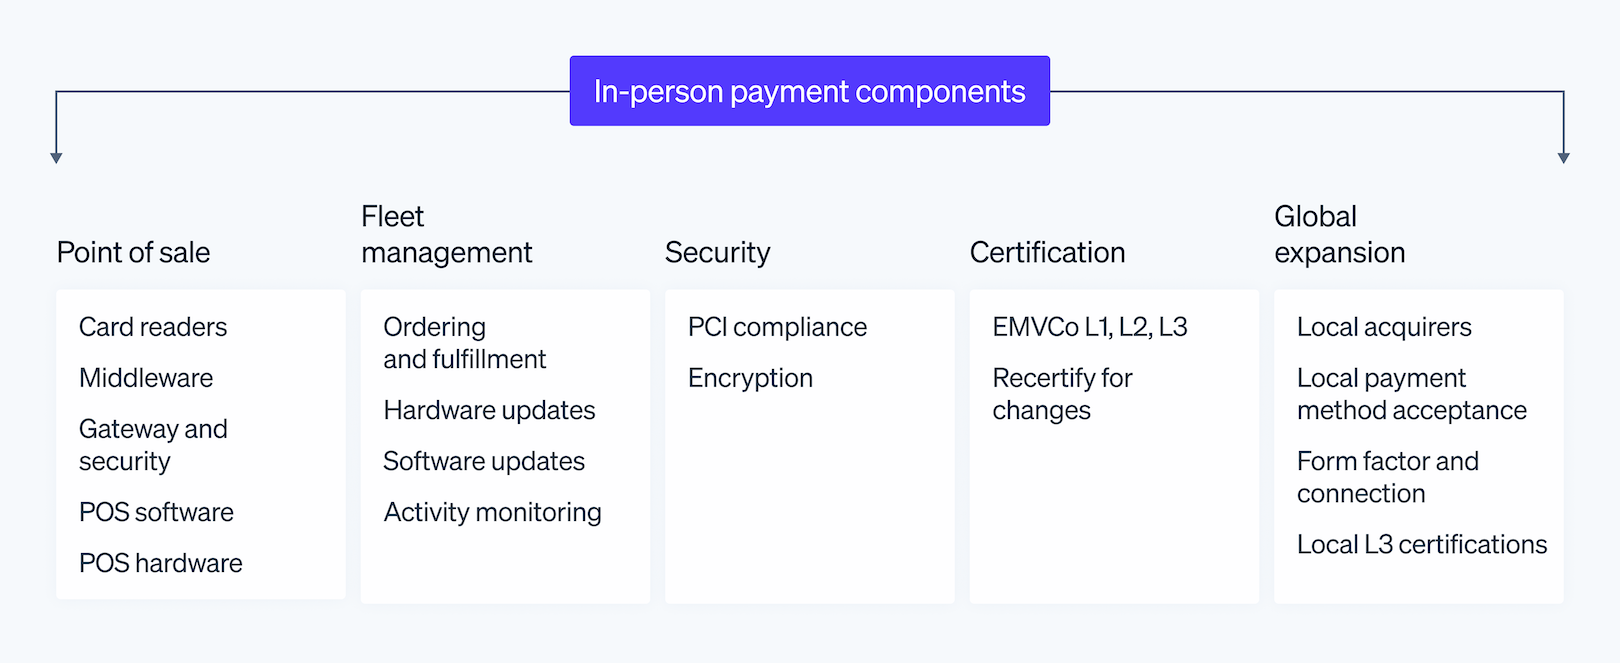Click Local acquirers entry
Viewport: 1620px width, 663px height.
click(1384, 327)
